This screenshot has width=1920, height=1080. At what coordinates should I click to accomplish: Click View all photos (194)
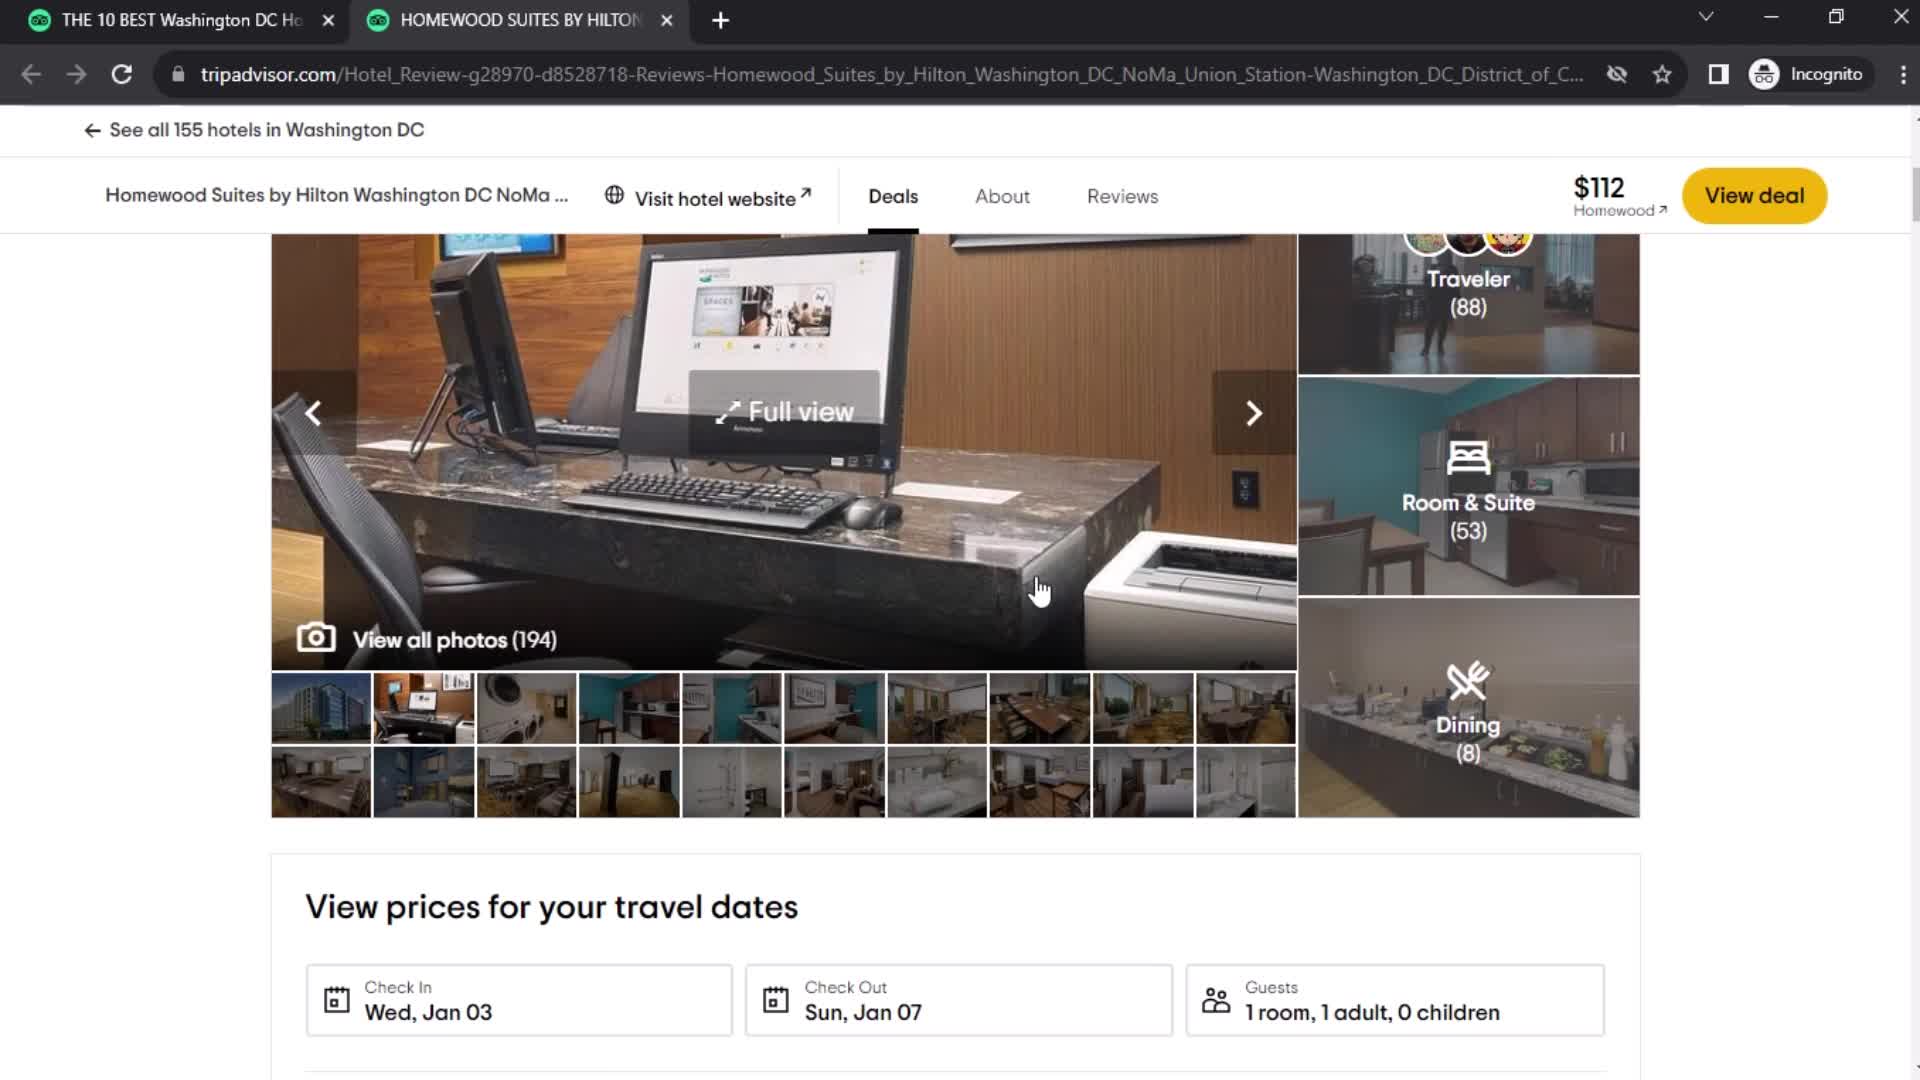[427, 639]
